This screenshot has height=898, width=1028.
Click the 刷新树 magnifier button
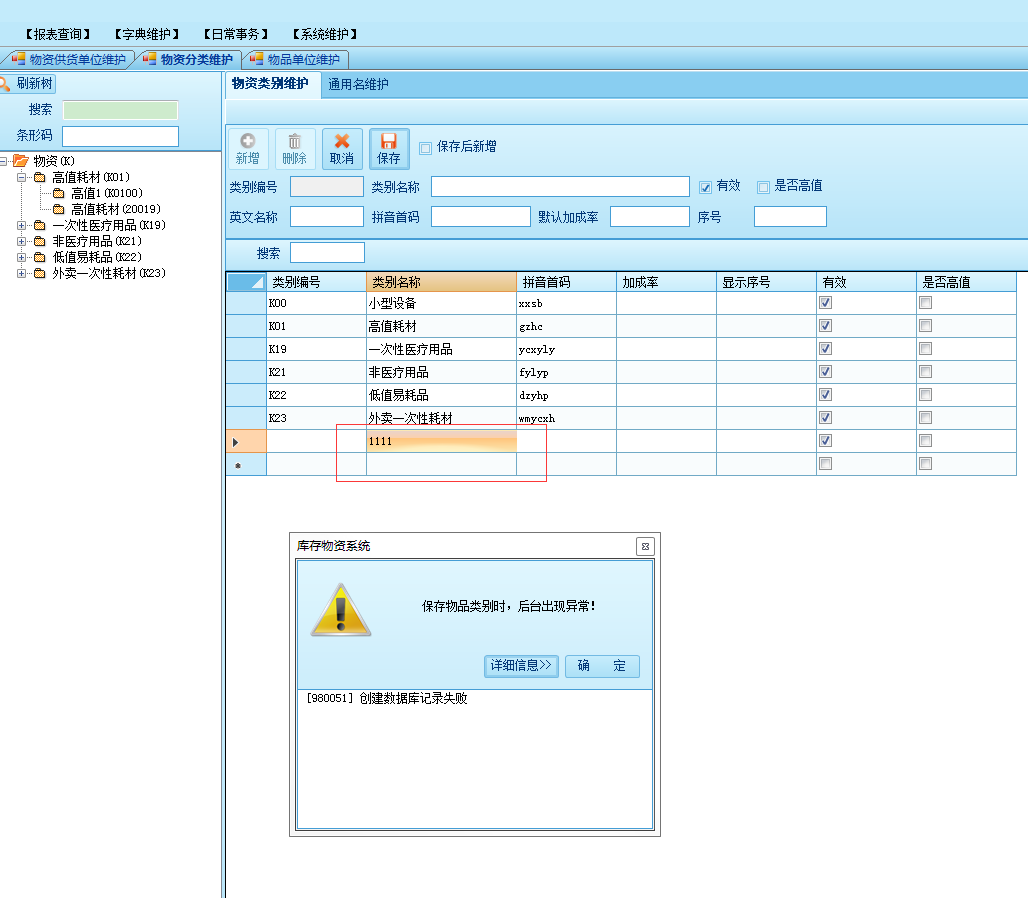pyautogui.click(x=27, y=83)
